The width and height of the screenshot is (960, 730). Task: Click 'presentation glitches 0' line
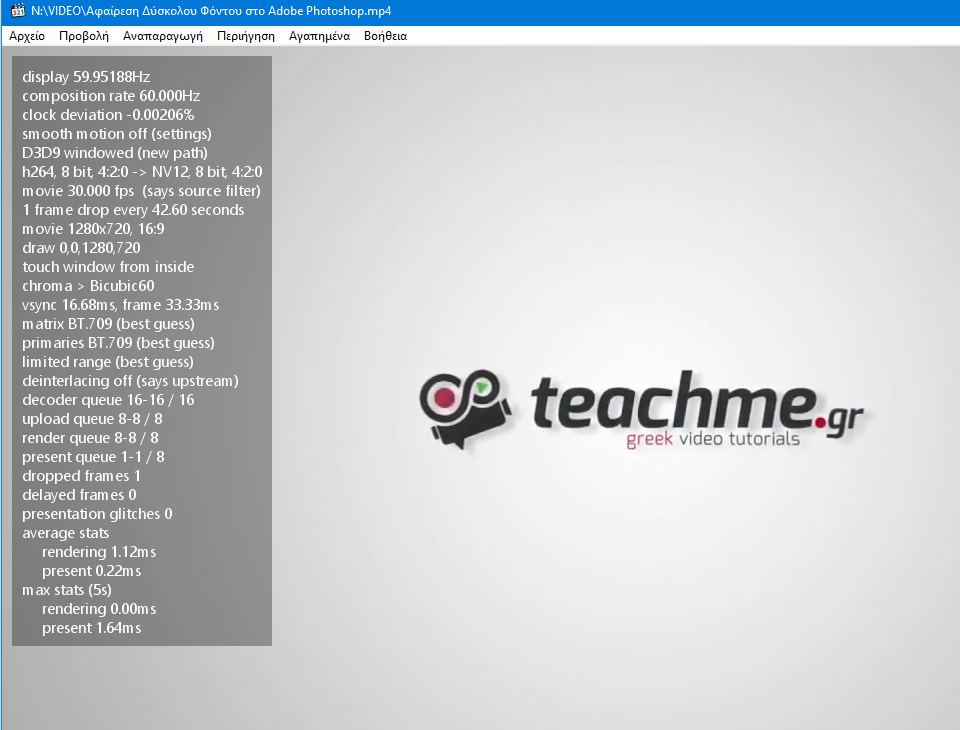tap(97, 514)
